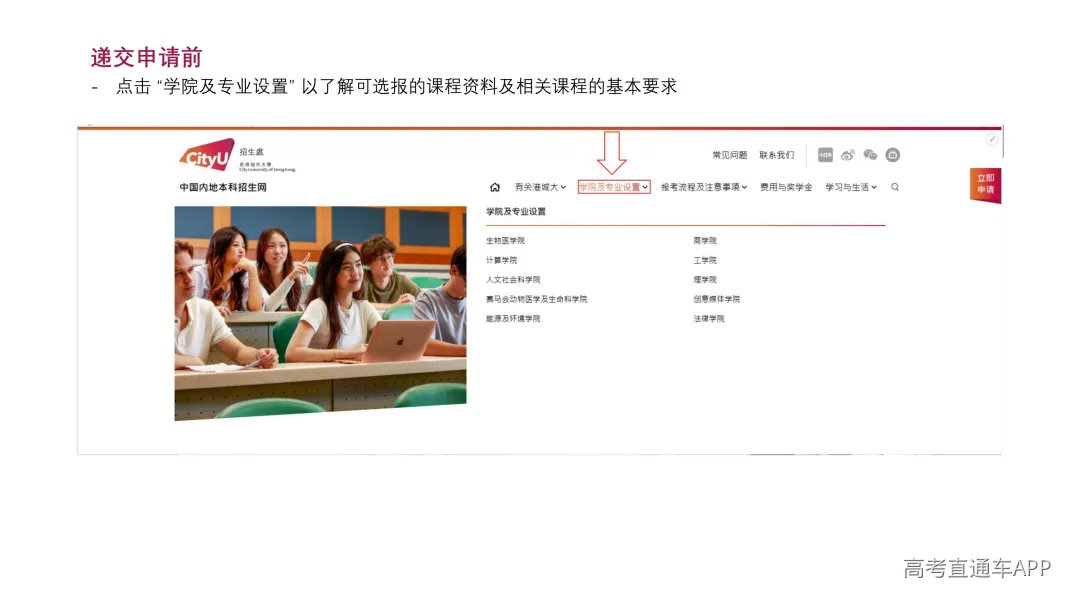Click the CityU logo

coord(207,155)
